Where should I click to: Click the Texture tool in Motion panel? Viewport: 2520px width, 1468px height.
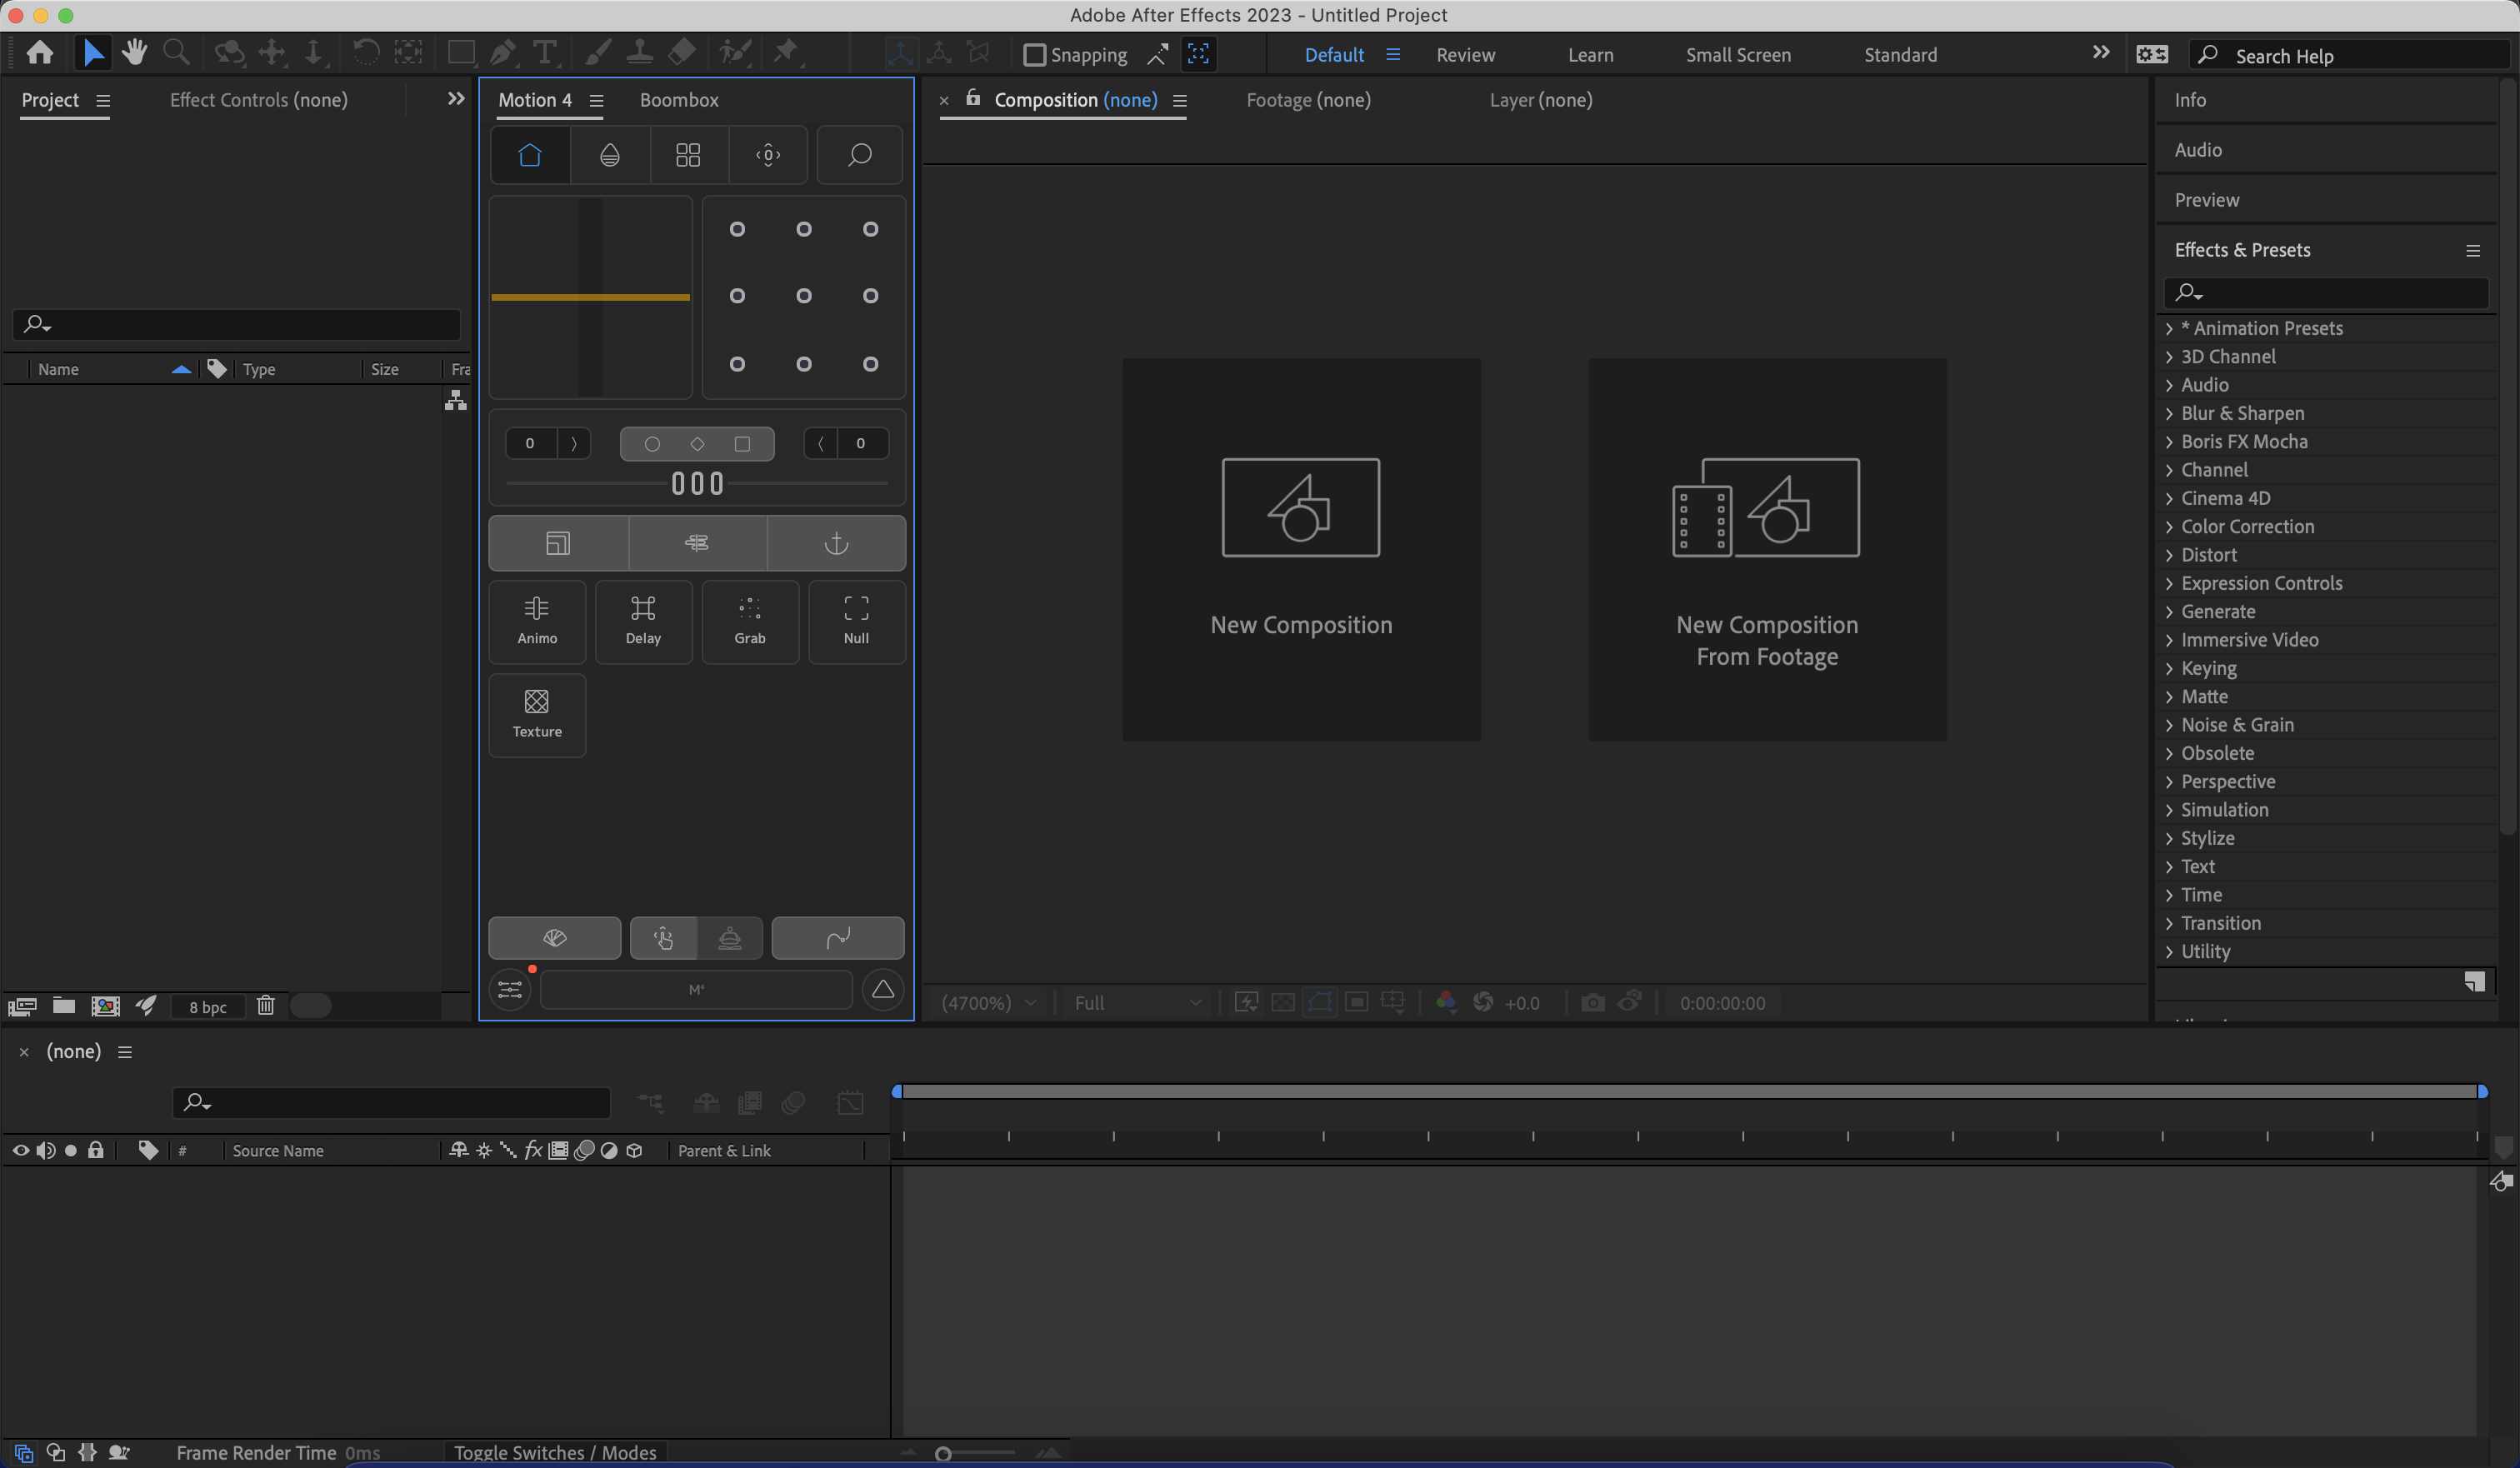tap(537, 714)
